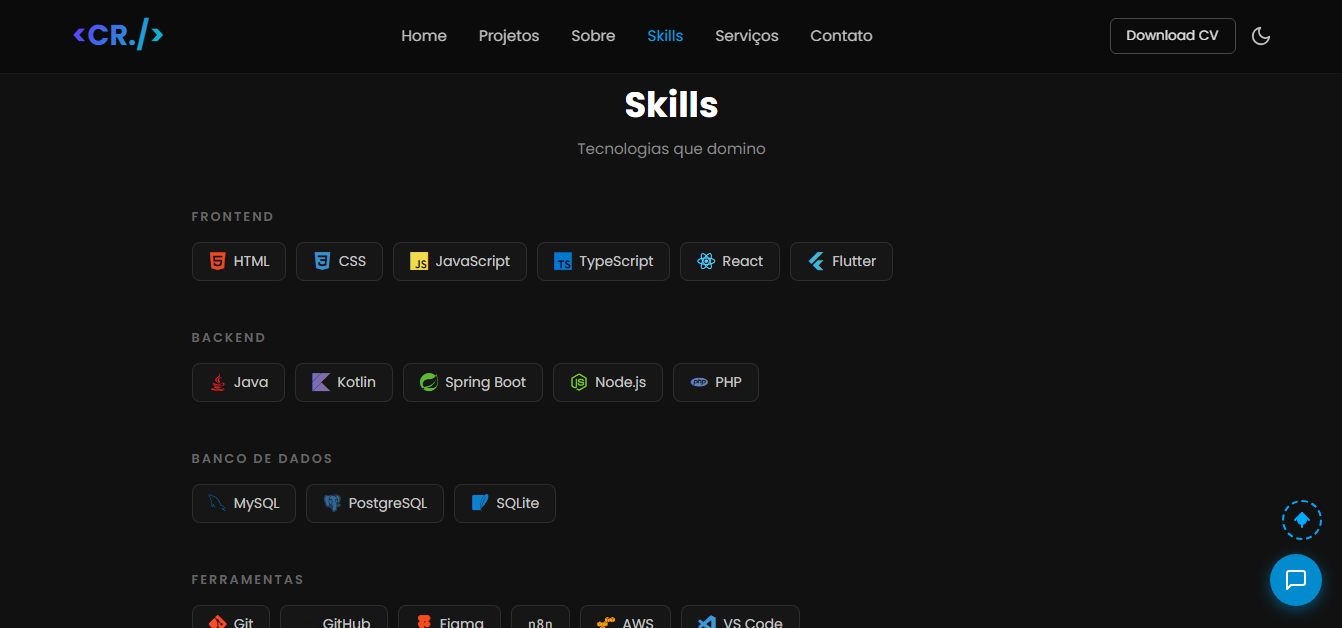This screenshot has width=1342, height=628.
Task: Go to the Contato section
Action: (841, 36)
